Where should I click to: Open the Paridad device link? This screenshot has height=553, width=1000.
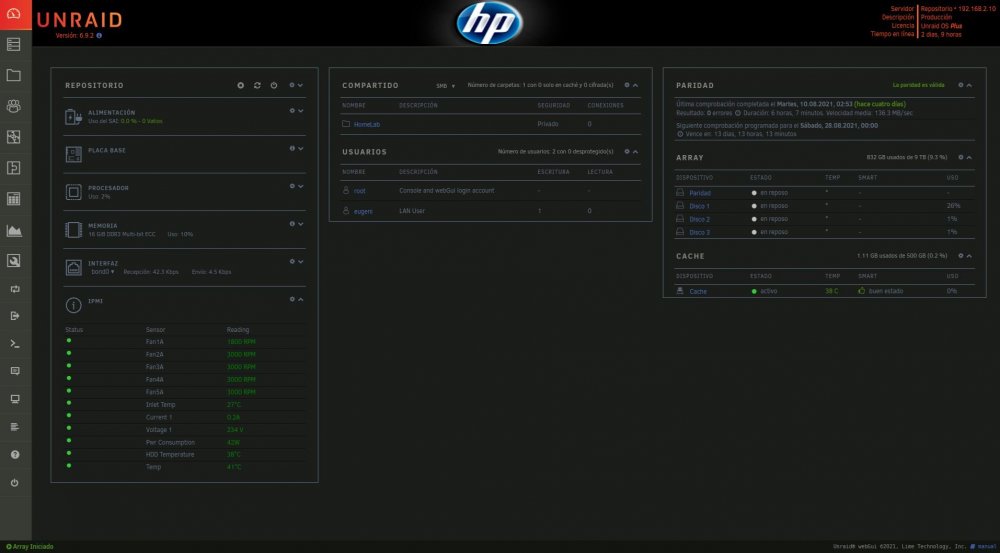(x=700, y=193)
